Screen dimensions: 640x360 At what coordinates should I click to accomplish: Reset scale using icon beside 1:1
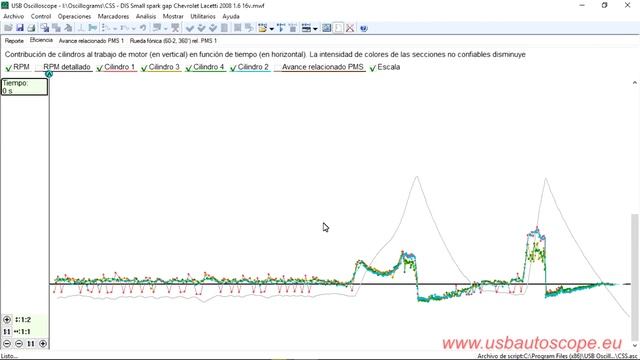[x=7, y=331]
